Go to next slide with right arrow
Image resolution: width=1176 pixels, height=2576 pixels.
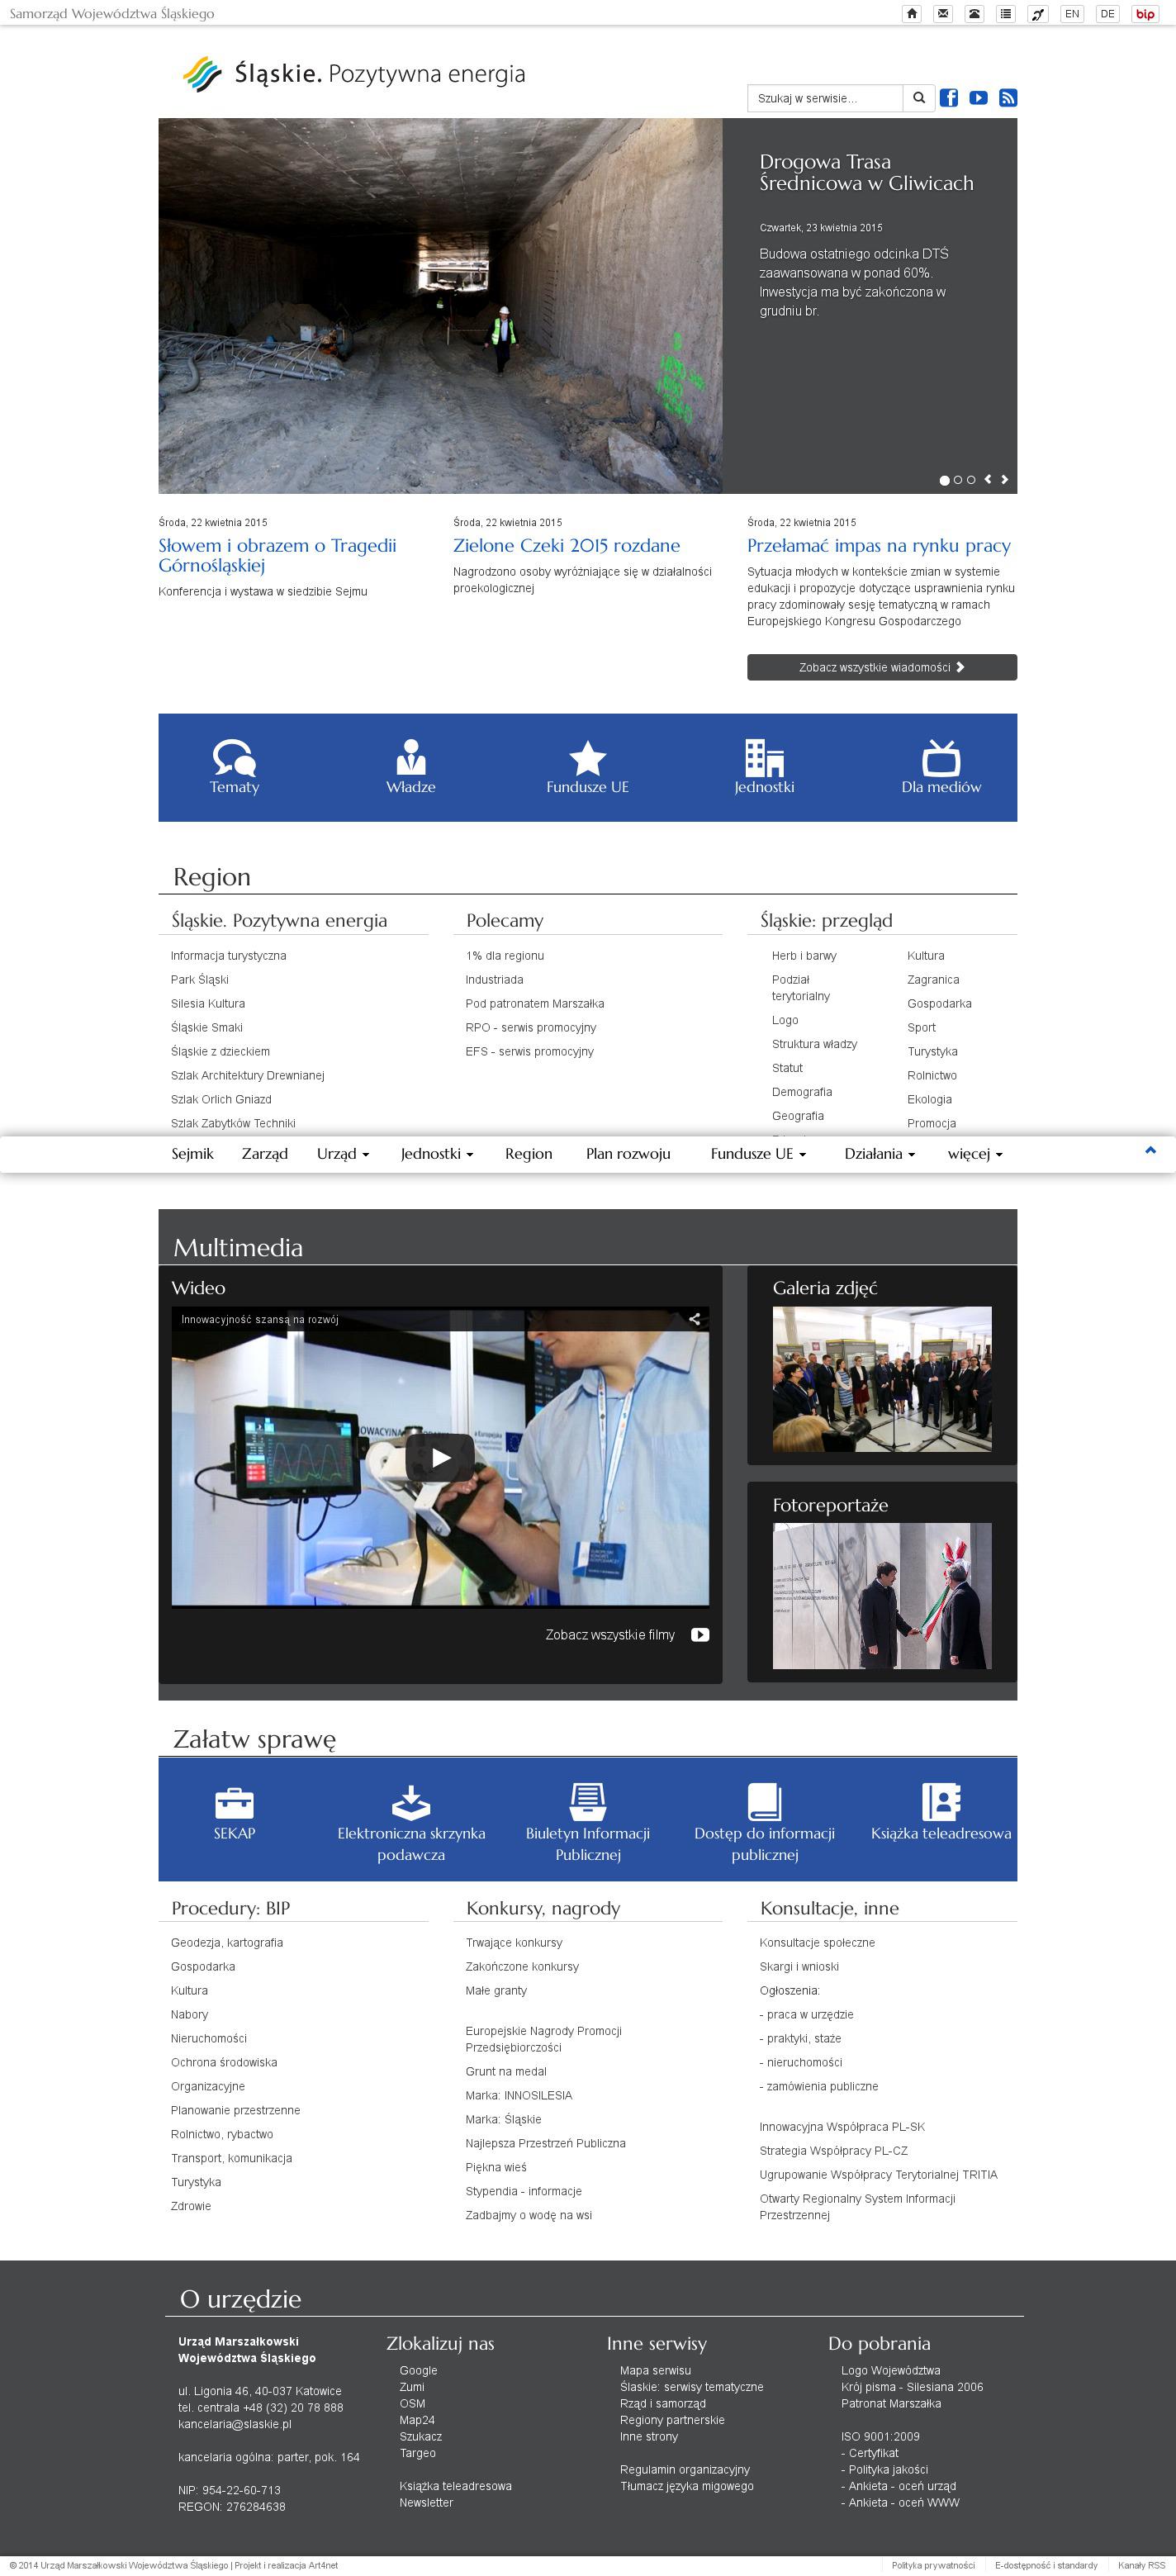(x=1004, y=480)
